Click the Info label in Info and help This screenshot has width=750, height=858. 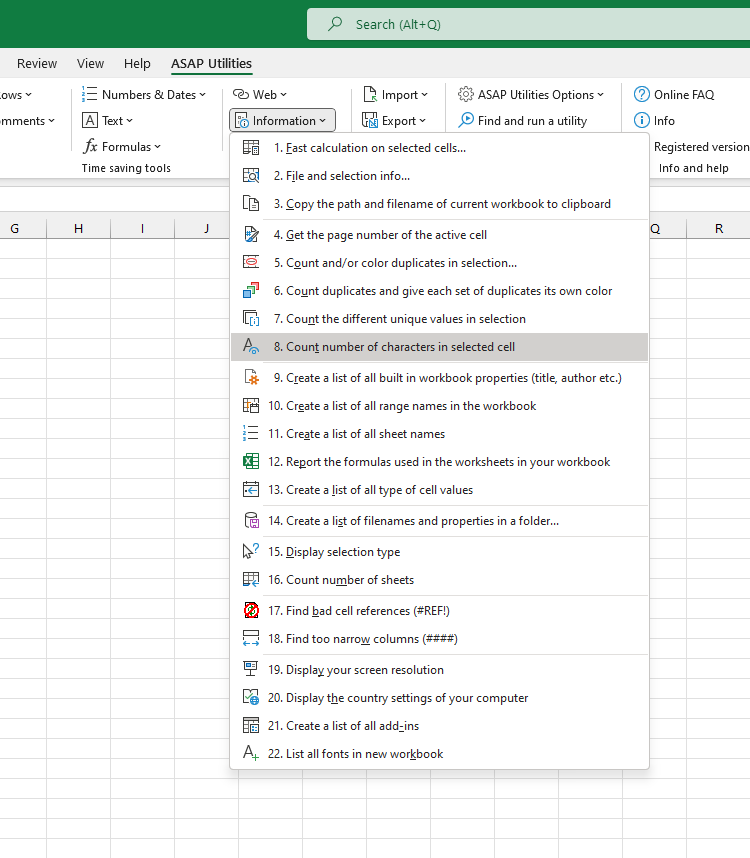[664, 120]
